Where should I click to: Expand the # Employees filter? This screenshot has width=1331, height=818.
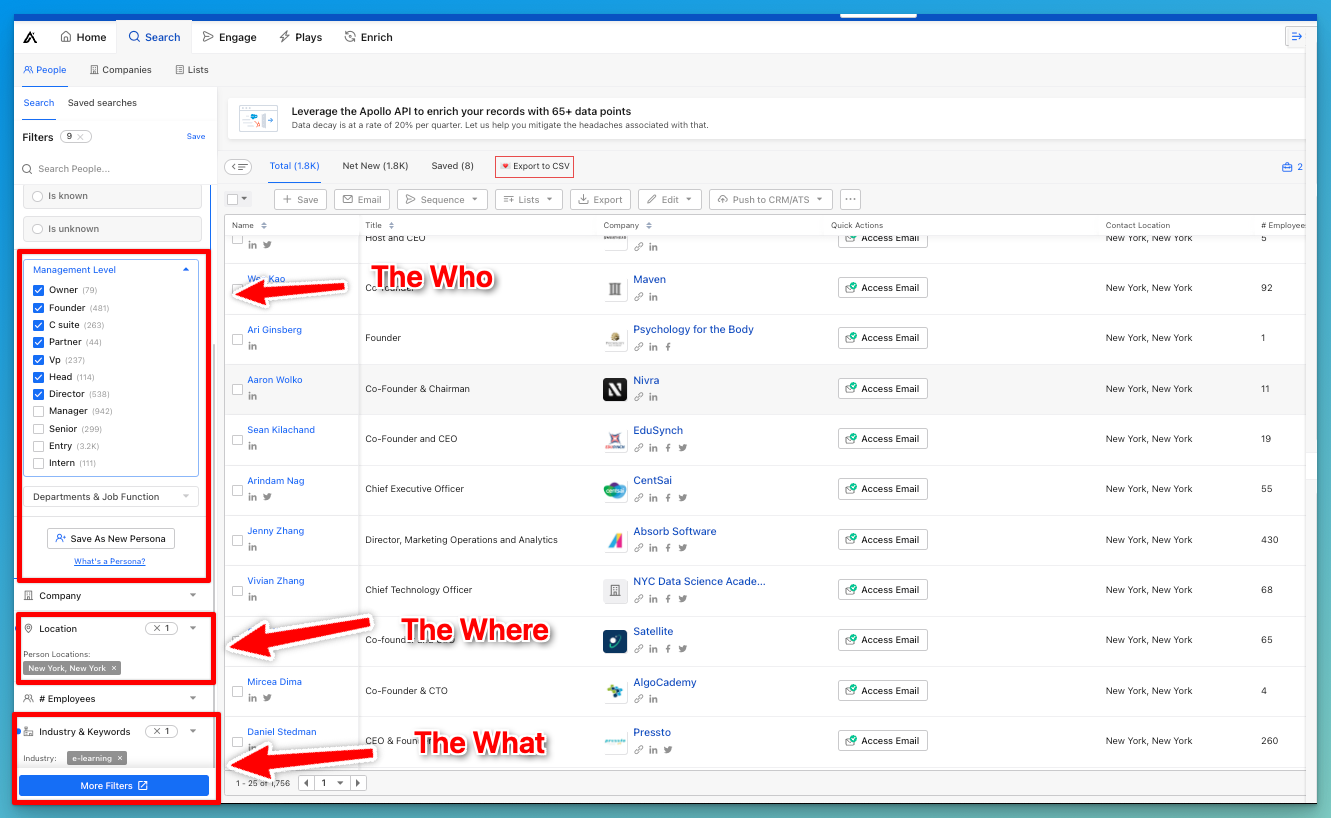pos(193,698)
